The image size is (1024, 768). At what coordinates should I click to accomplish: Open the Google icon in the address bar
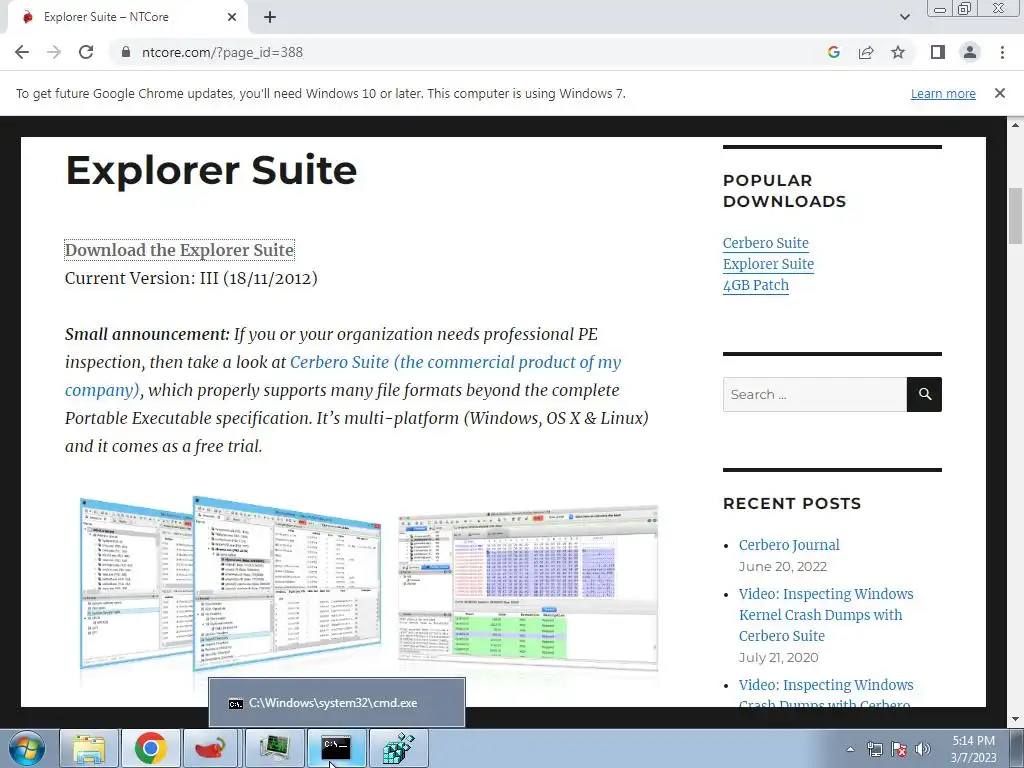[833, 52]
